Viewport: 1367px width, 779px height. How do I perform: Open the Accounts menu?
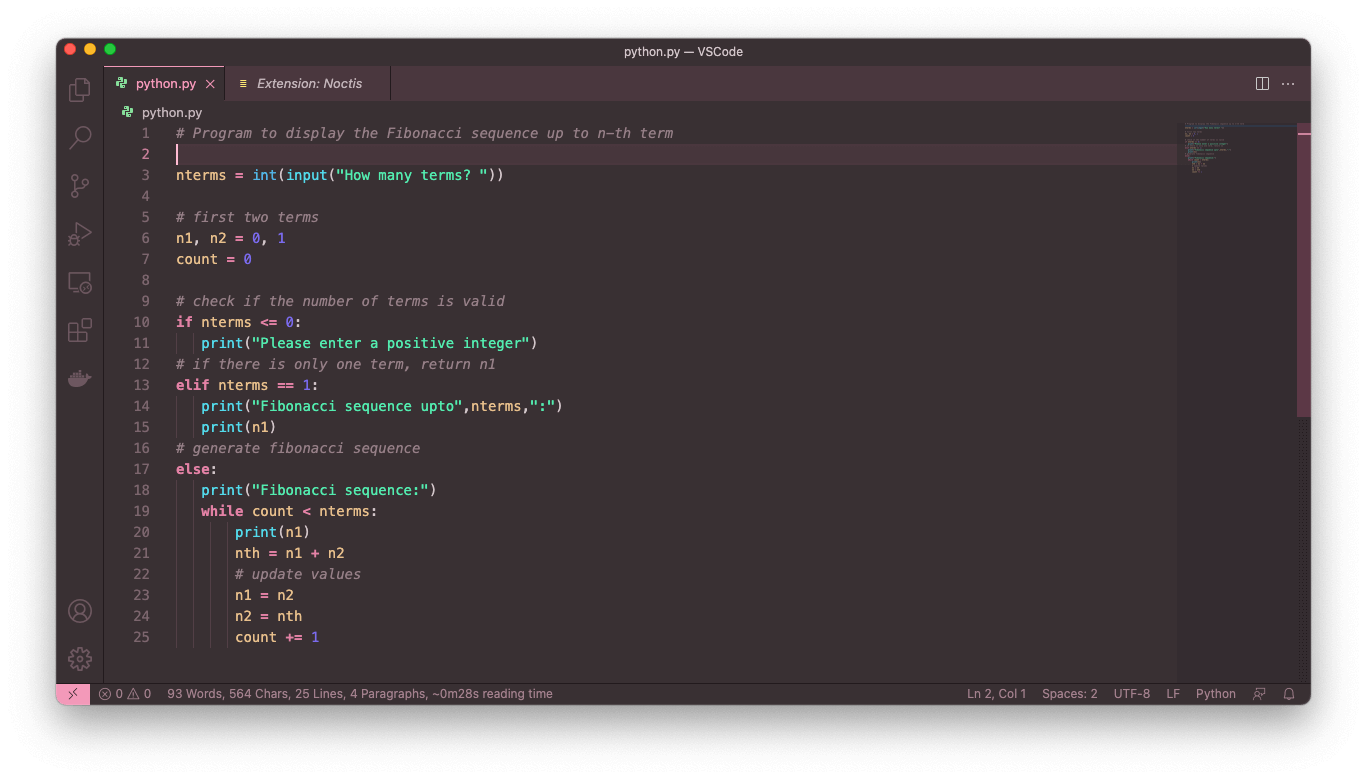(80, 611)
